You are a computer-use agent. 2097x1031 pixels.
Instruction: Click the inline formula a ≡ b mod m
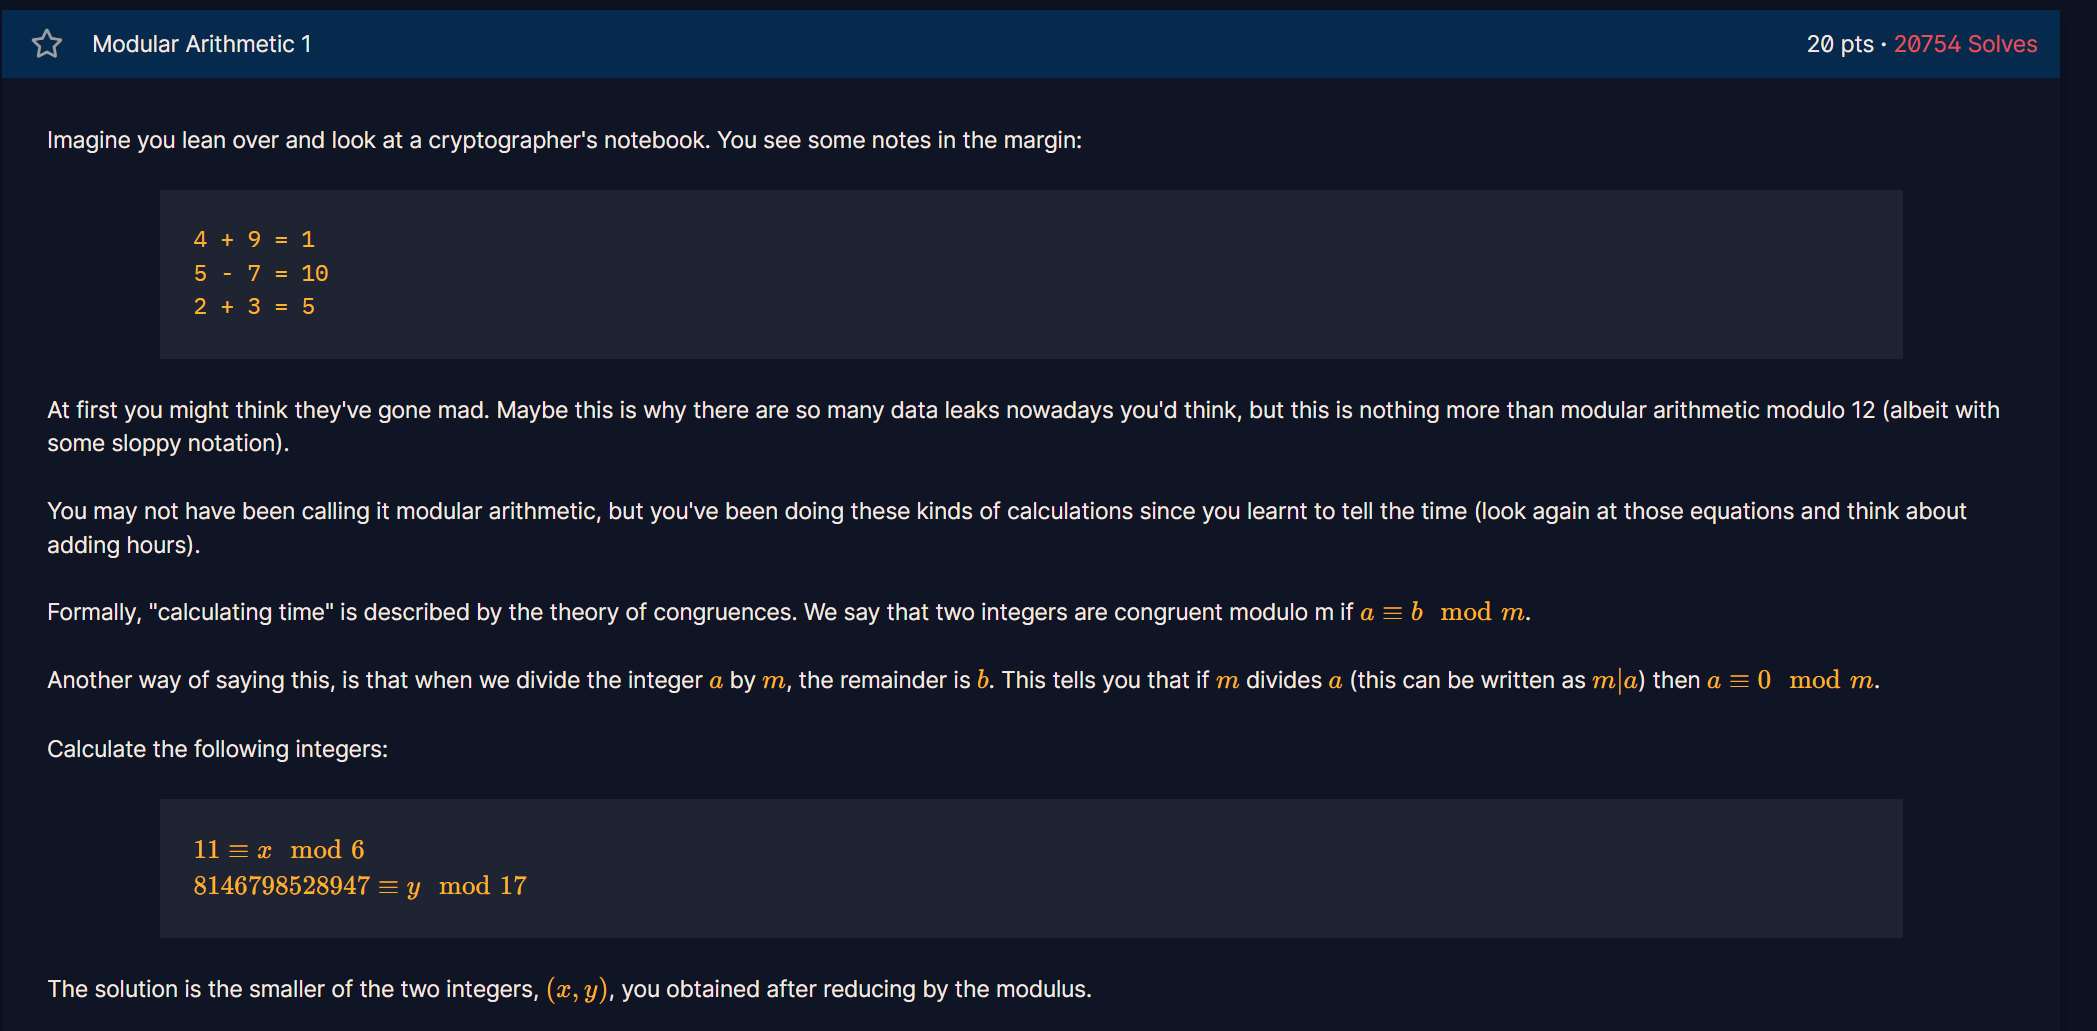tap(1443, 612)
